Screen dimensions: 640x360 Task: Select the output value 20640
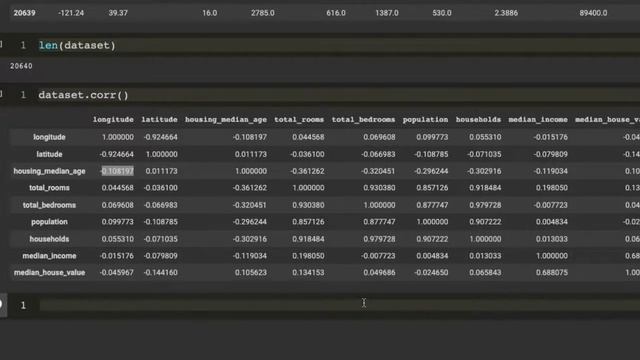pyautogui.click(x=21, y=66)
